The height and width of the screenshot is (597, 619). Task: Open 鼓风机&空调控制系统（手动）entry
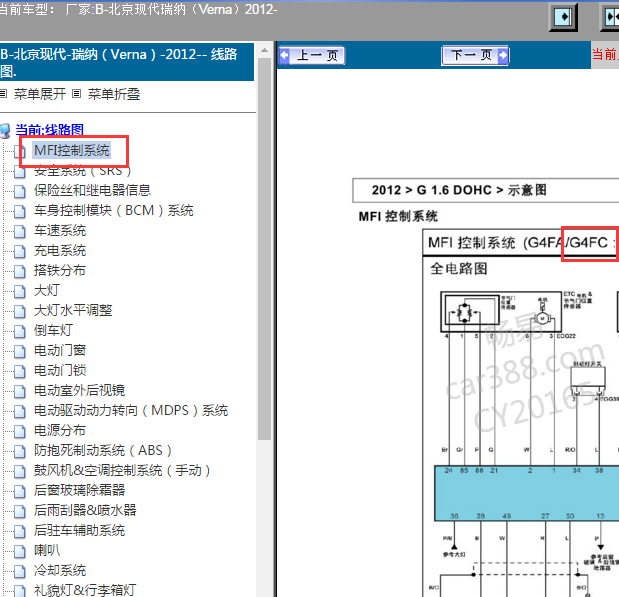[x=122, y=470]
